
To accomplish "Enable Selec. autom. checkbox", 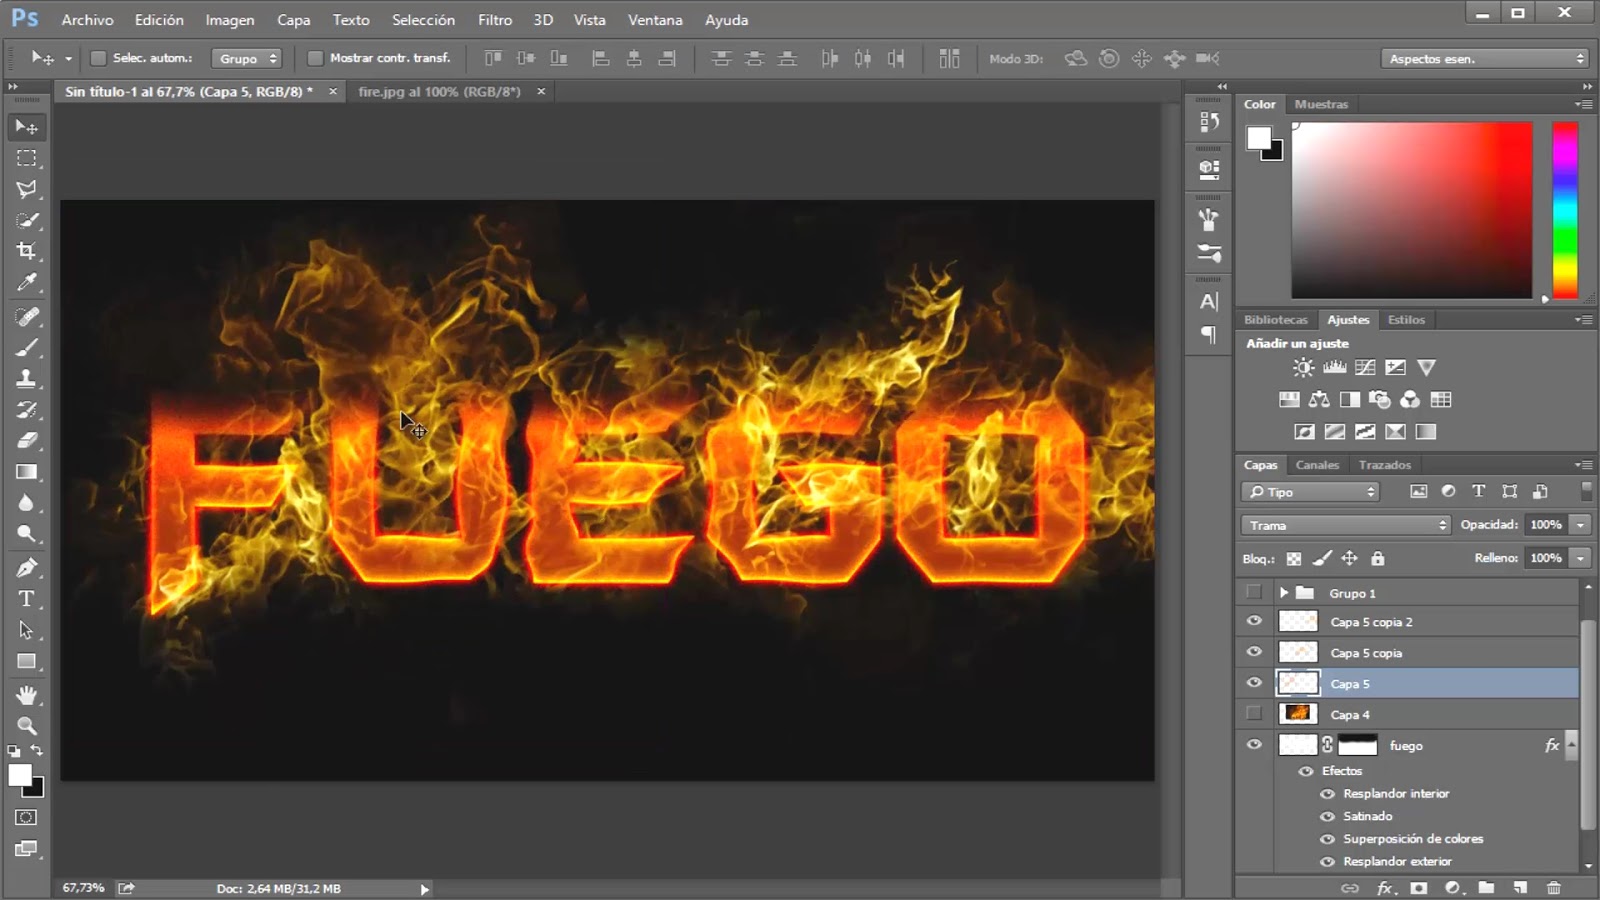I will tap(98, 58).
